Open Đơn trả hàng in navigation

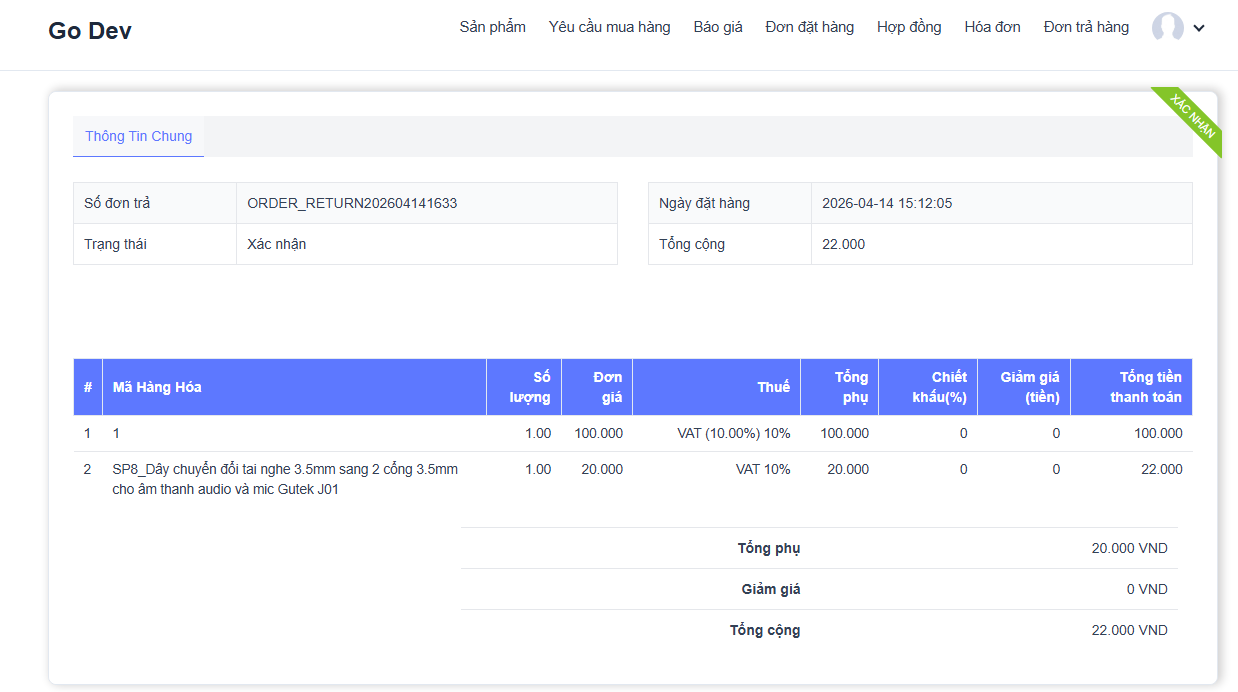pos(1086,27)
